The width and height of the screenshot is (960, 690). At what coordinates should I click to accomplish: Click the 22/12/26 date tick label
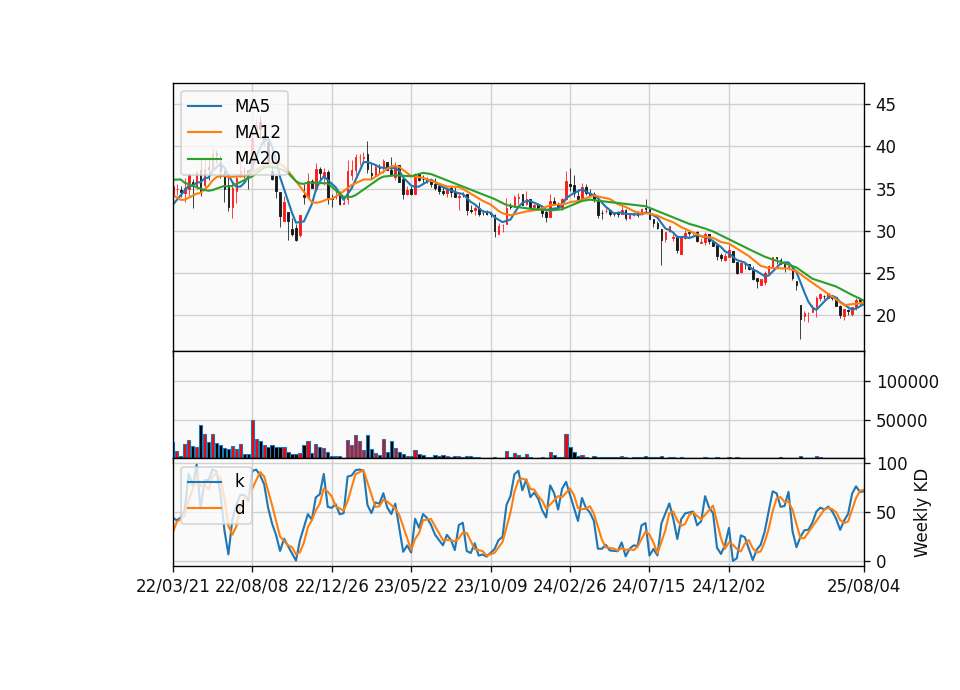pyautogui.click(x=332, y=586)
